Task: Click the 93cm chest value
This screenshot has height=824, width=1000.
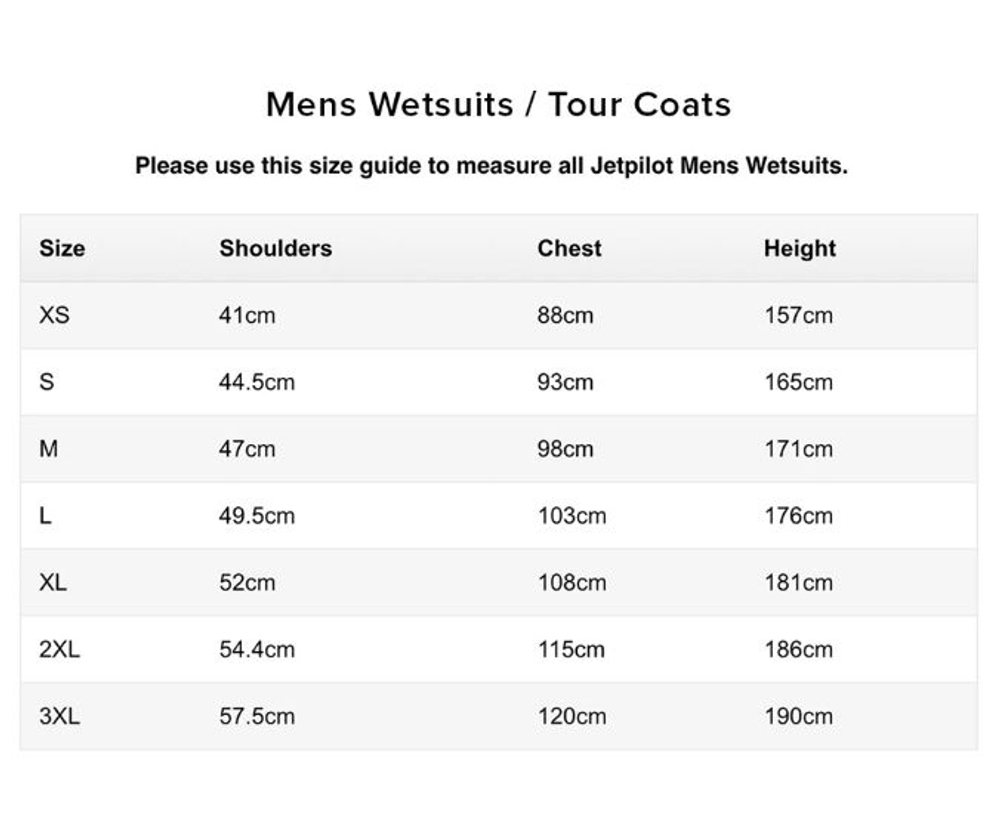Action: point(565,382)
